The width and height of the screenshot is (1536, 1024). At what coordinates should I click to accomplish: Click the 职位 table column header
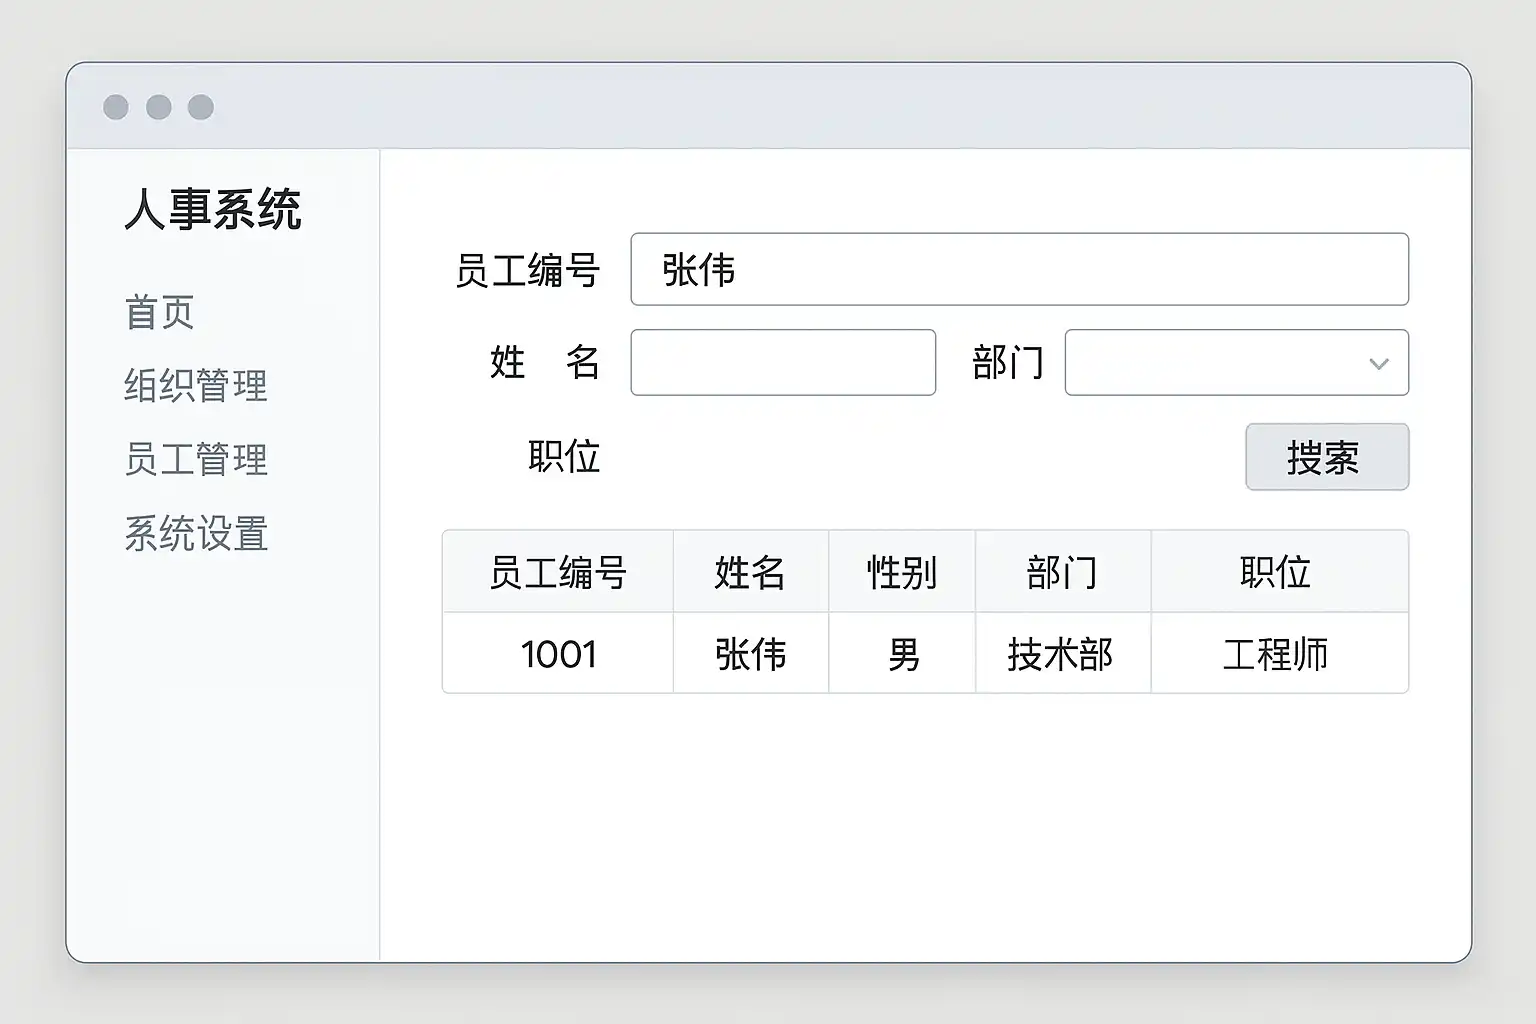(1275, 573)
